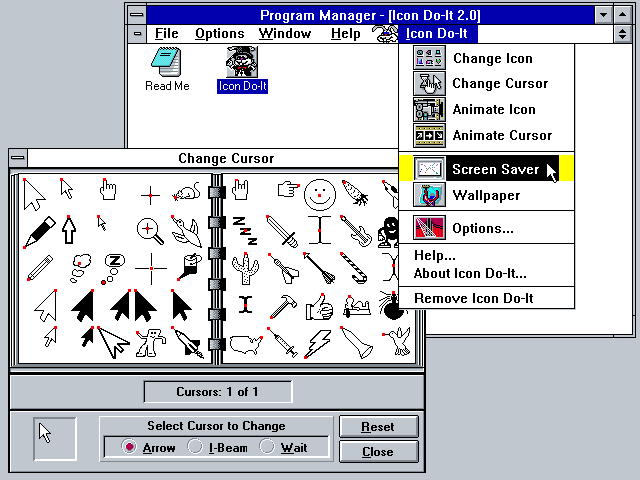
Task: Open the Window menu
Action: pos(285,34)
